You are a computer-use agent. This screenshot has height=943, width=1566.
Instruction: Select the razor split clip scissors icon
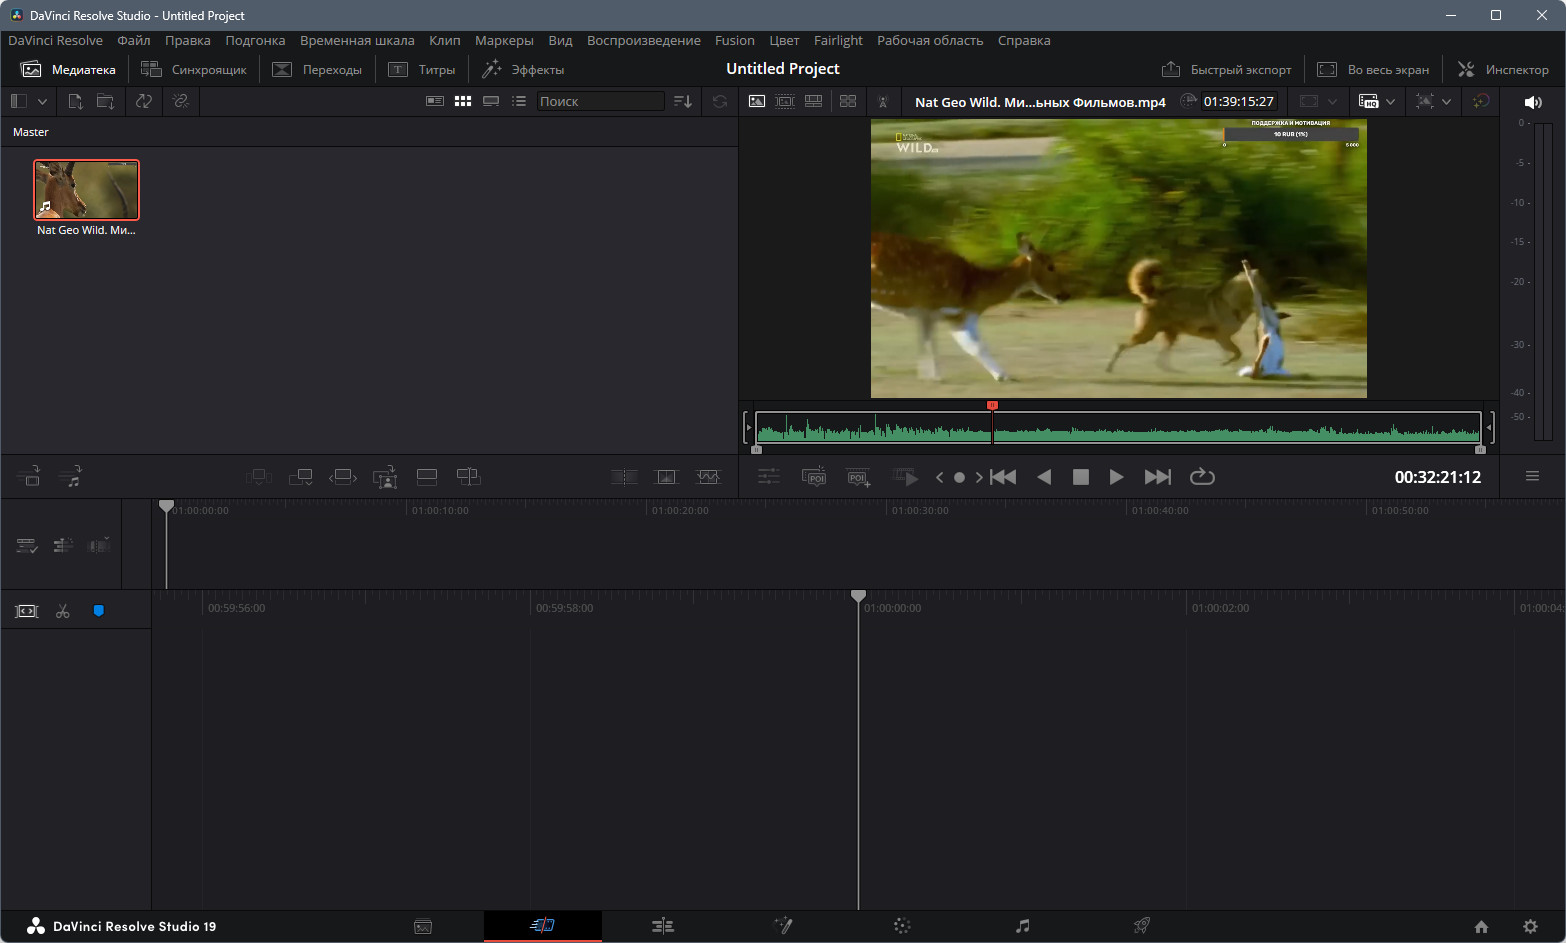tap(62, 611)
